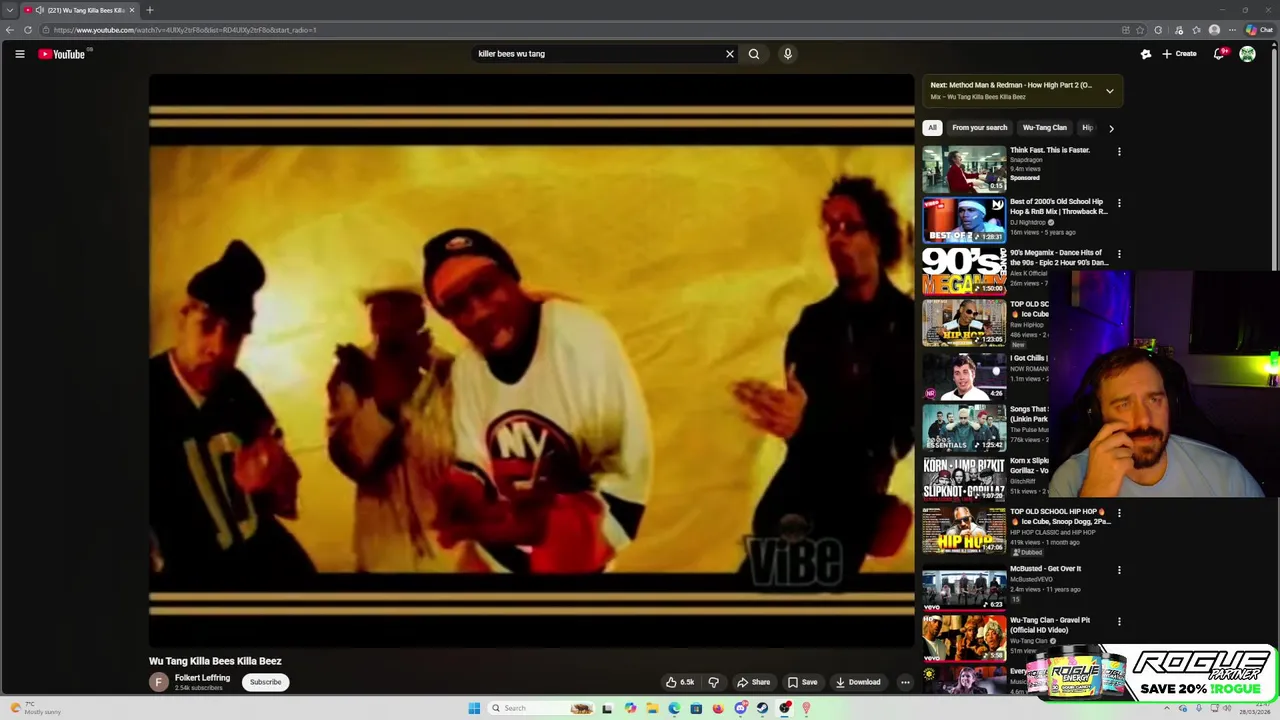The width and height of the screenshot is (1280, 720).
Task: Open options menu for 90's Megamix
Action: [1119, 255]
